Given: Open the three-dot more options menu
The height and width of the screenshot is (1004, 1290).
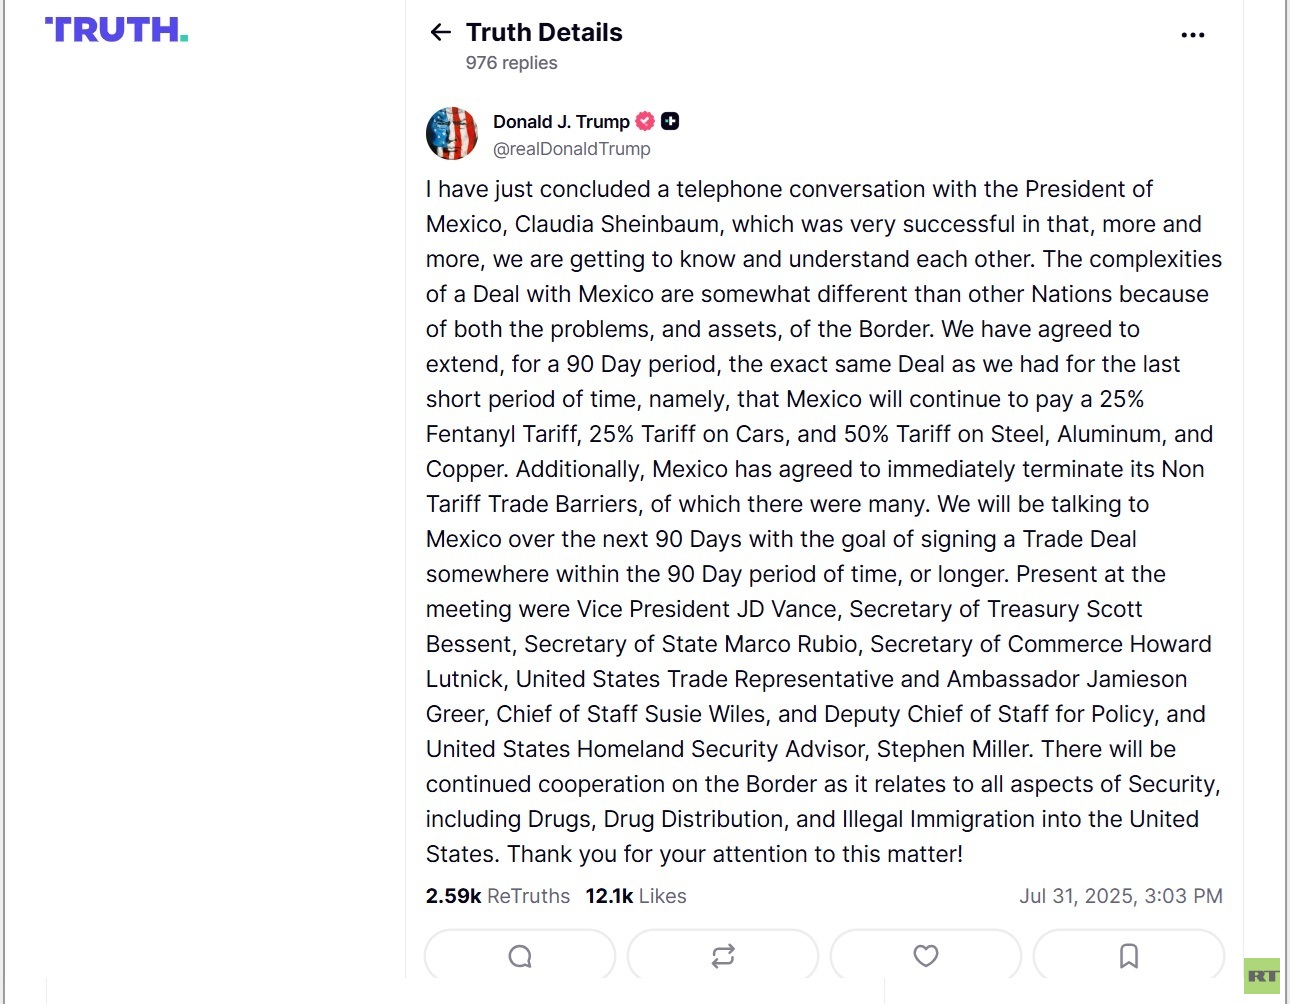Looking at the screenshot, I should point(1192,35).
